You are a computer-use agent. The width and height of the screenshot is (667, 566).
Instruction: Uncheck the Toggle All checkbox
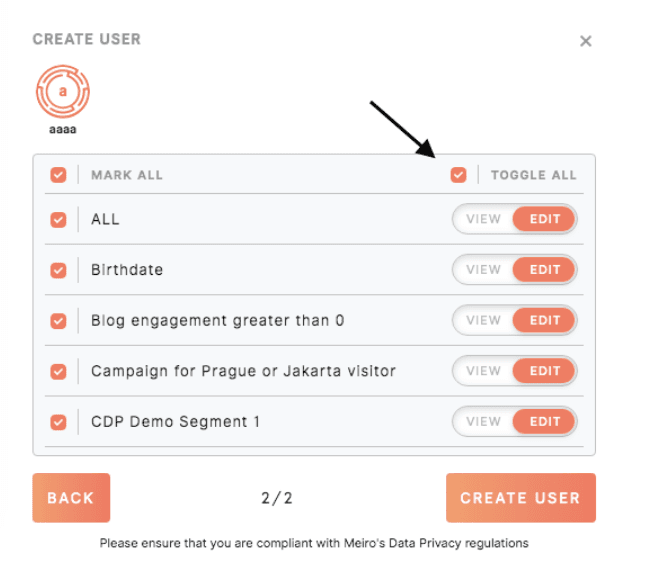458,175
